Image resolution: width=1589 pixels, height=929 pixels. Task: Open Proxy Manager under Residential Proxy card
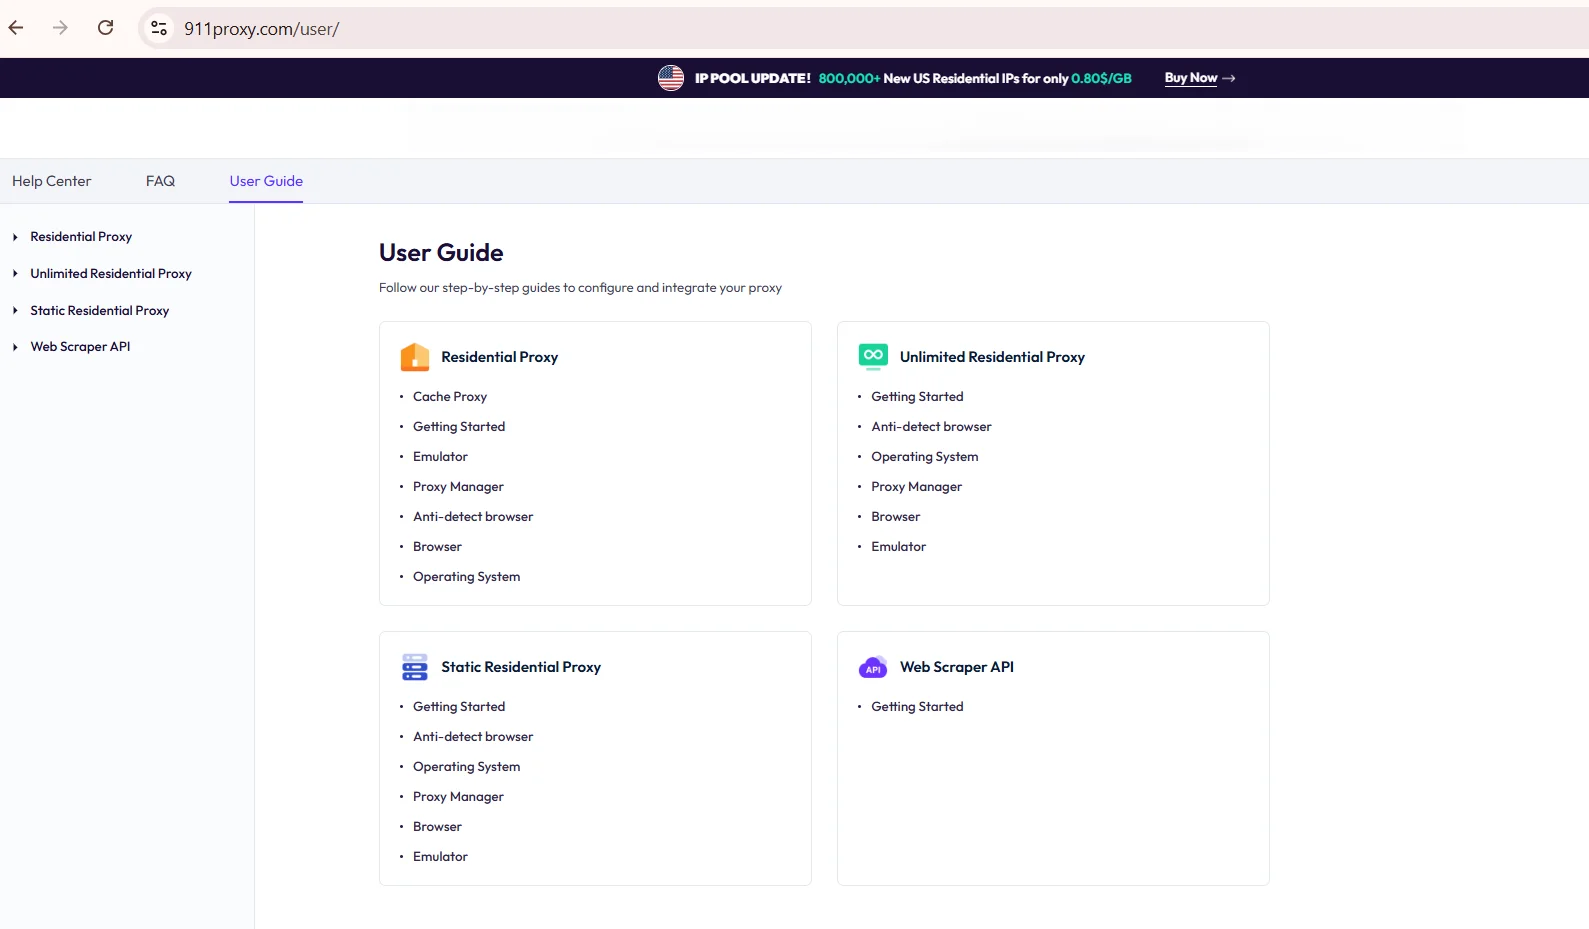tap(458, 487)
